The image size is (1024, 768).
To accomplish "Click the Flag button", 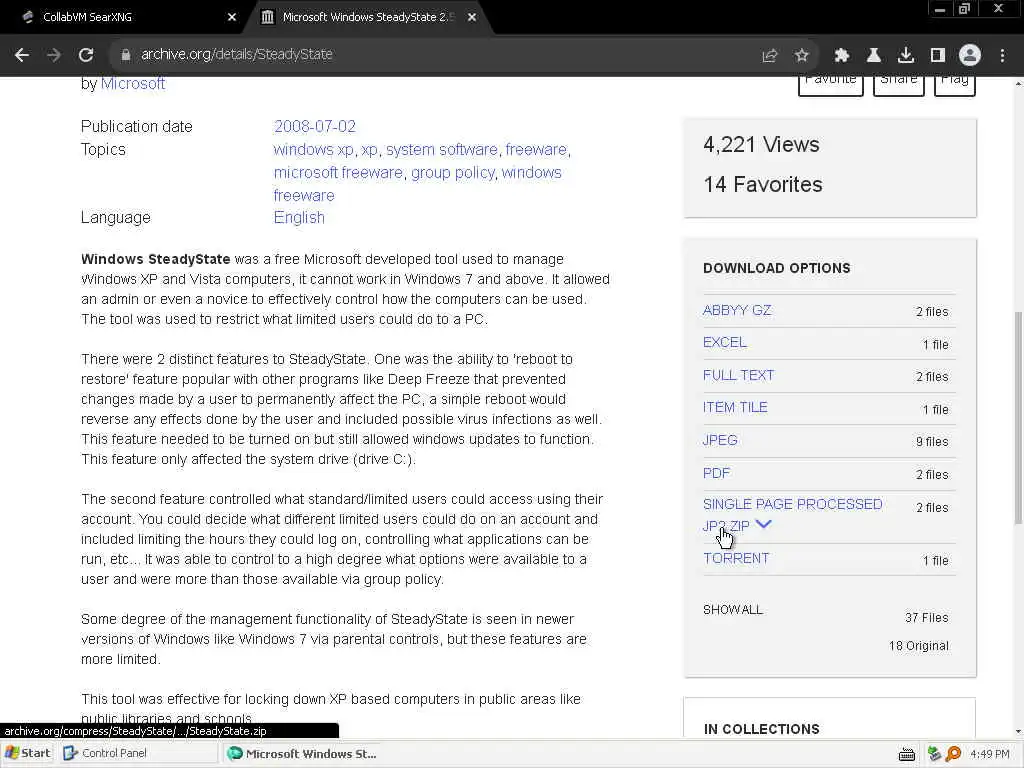I will pos(955,83).
